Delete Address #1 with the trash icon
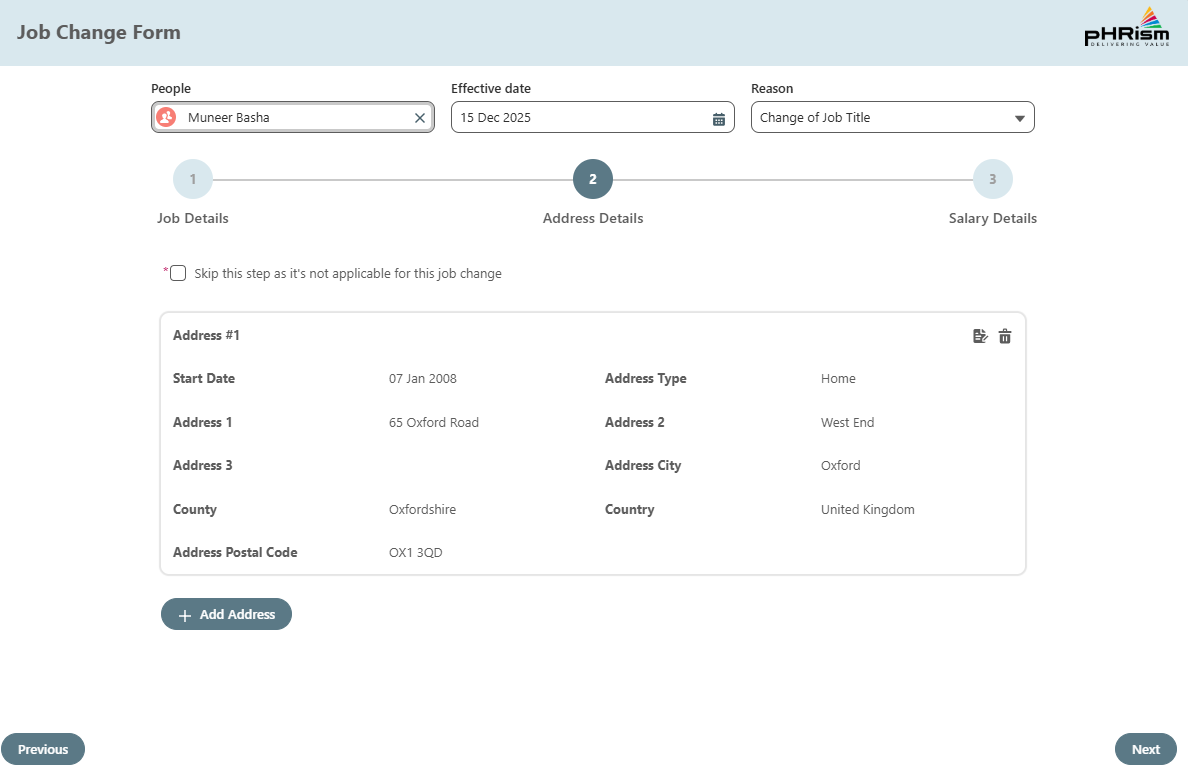This screenshot has height=768, width=1188. pyautogui.click(x=1005, y=337)
